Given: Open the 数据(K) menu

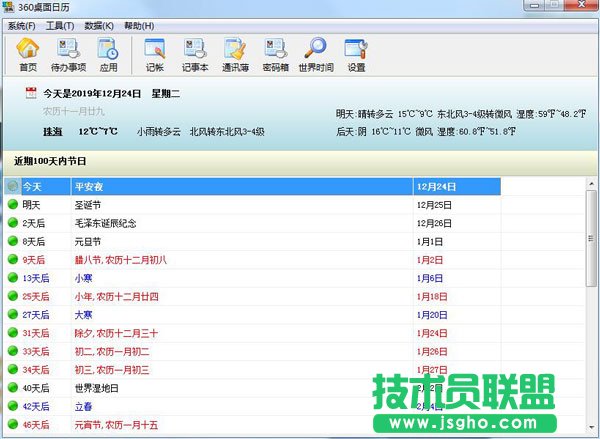Looking at the screenshot, I should 99,24.
